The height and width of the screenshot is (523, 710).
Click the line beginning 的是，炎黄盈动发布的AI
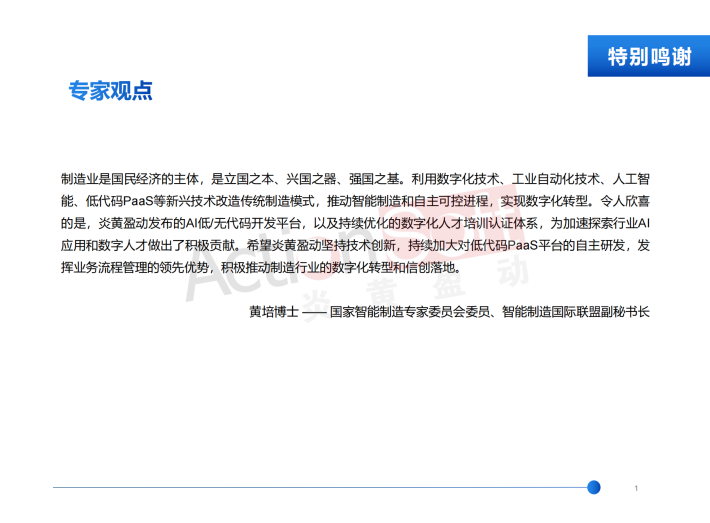click(x=355, y=223)
